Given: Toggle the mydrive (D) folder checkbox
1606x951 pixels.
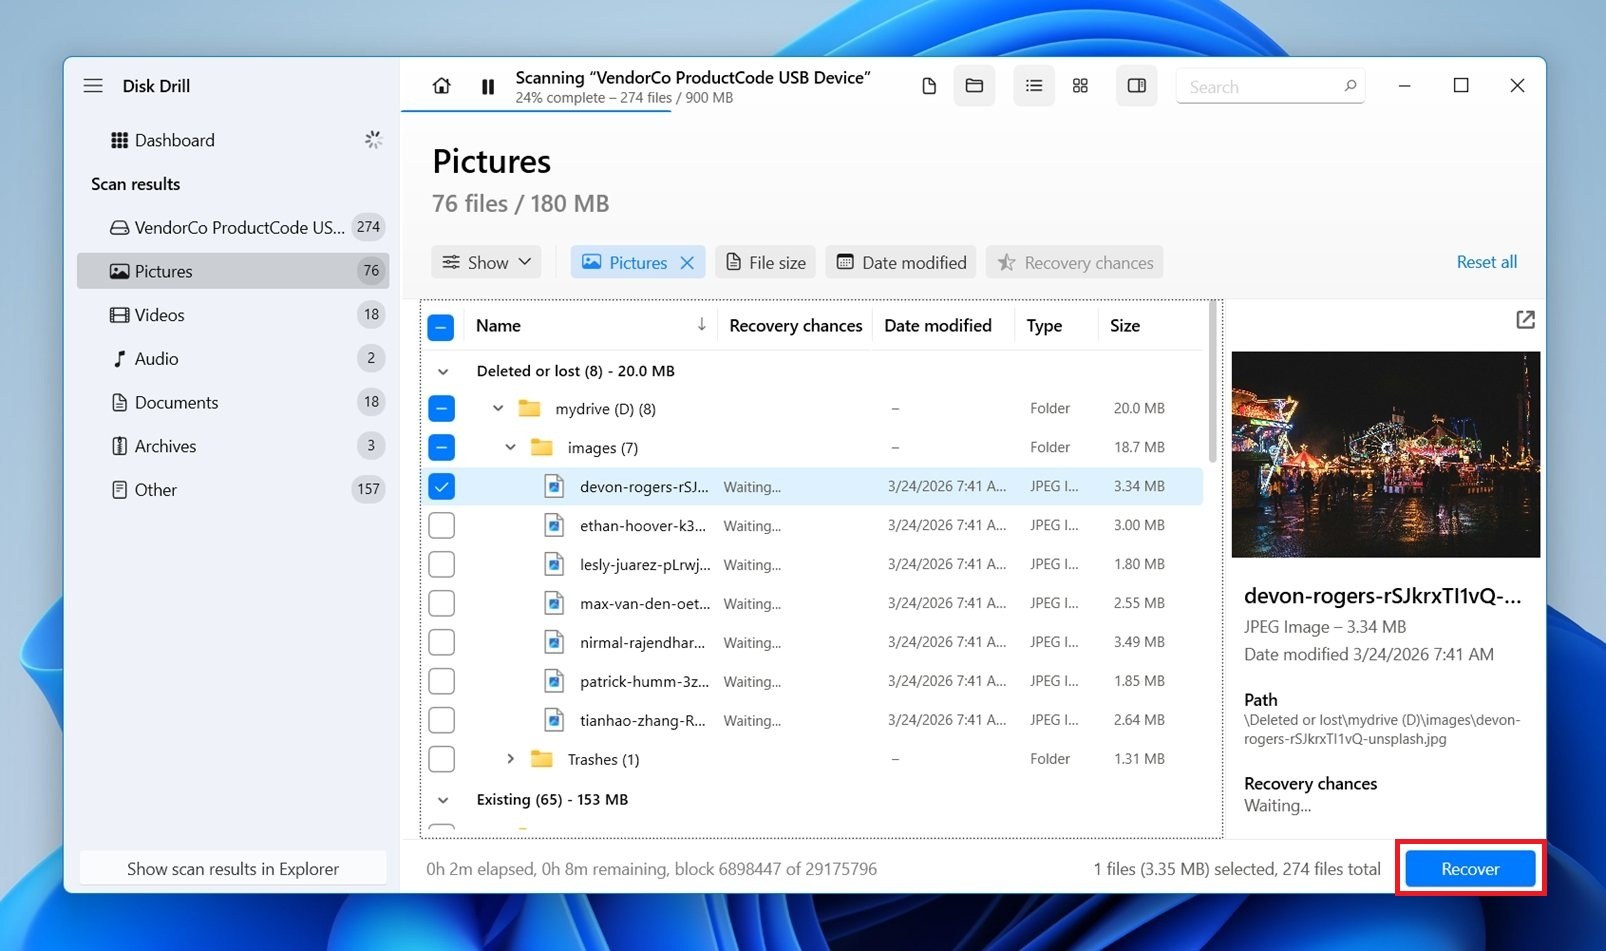Looking at the screenshot, I should click(441, 408).
